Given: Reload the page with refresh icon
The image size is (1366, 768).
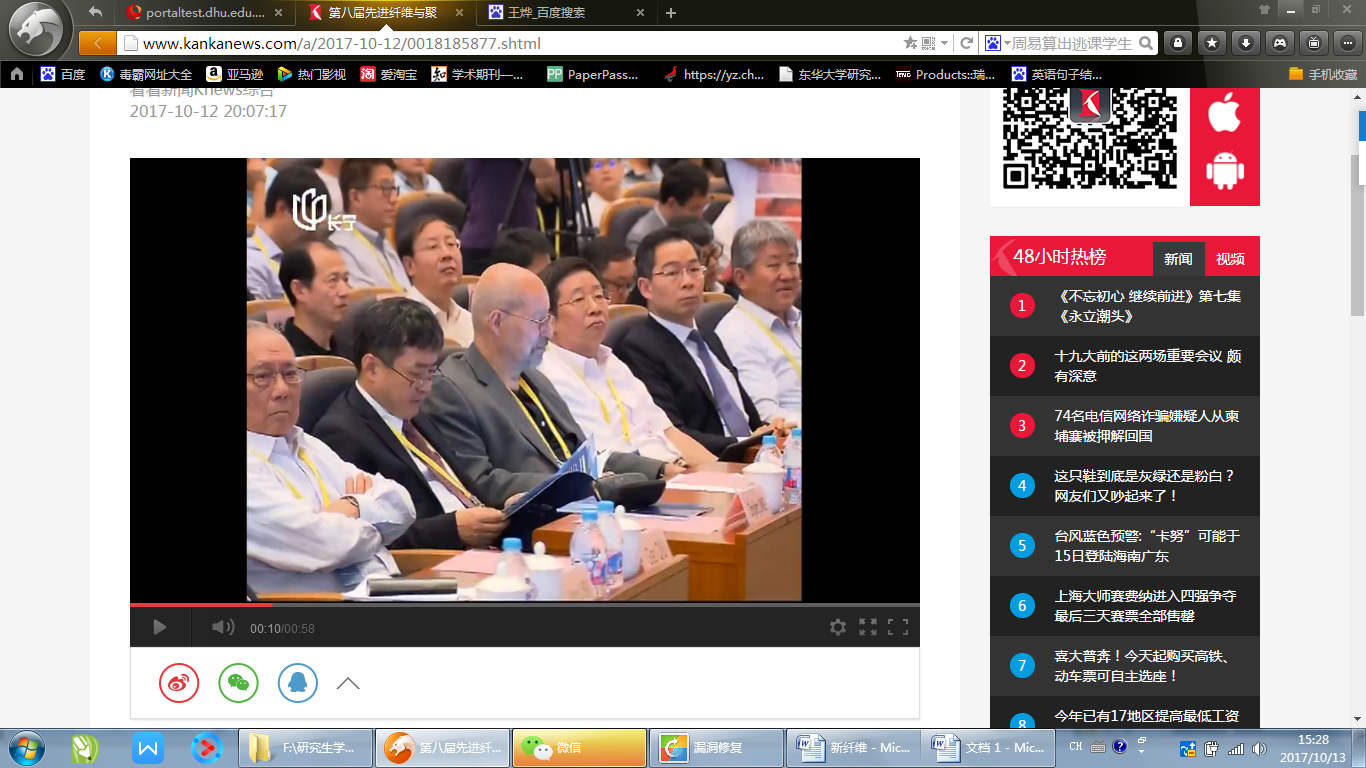Looking at the screenshot, I should tap(967, 43).
